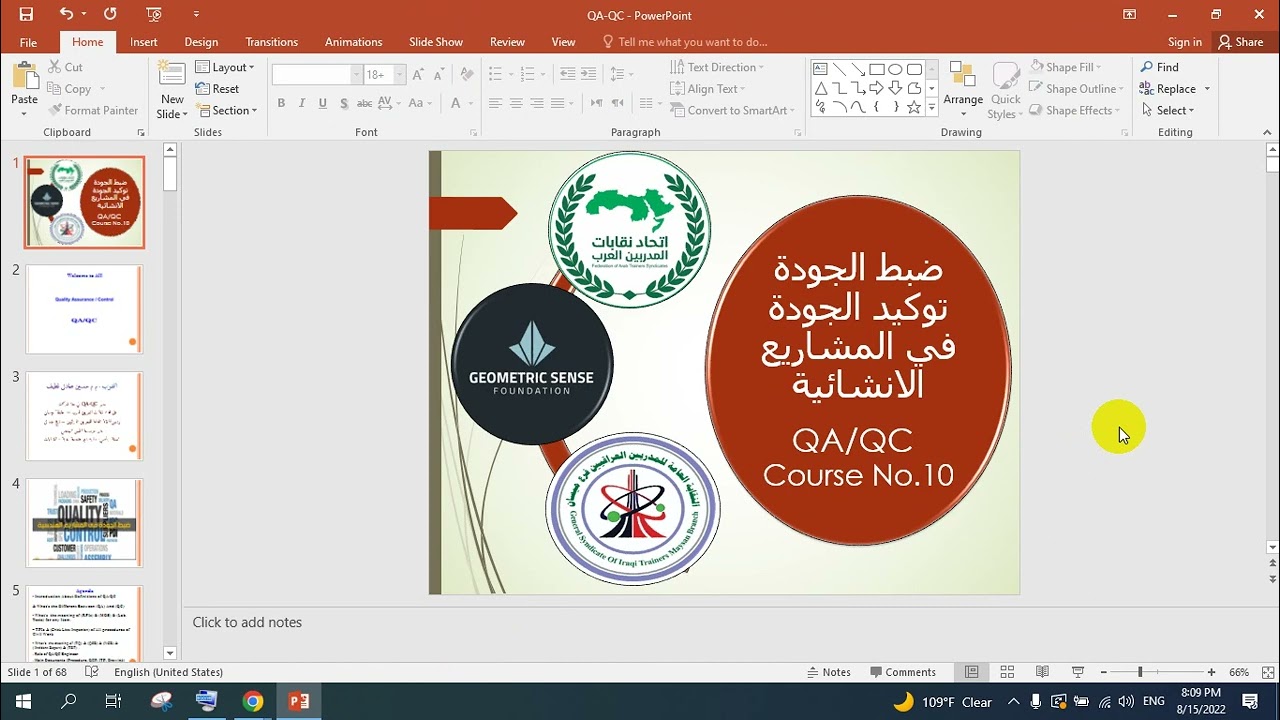Switch to Reading View

(1042, 672)
